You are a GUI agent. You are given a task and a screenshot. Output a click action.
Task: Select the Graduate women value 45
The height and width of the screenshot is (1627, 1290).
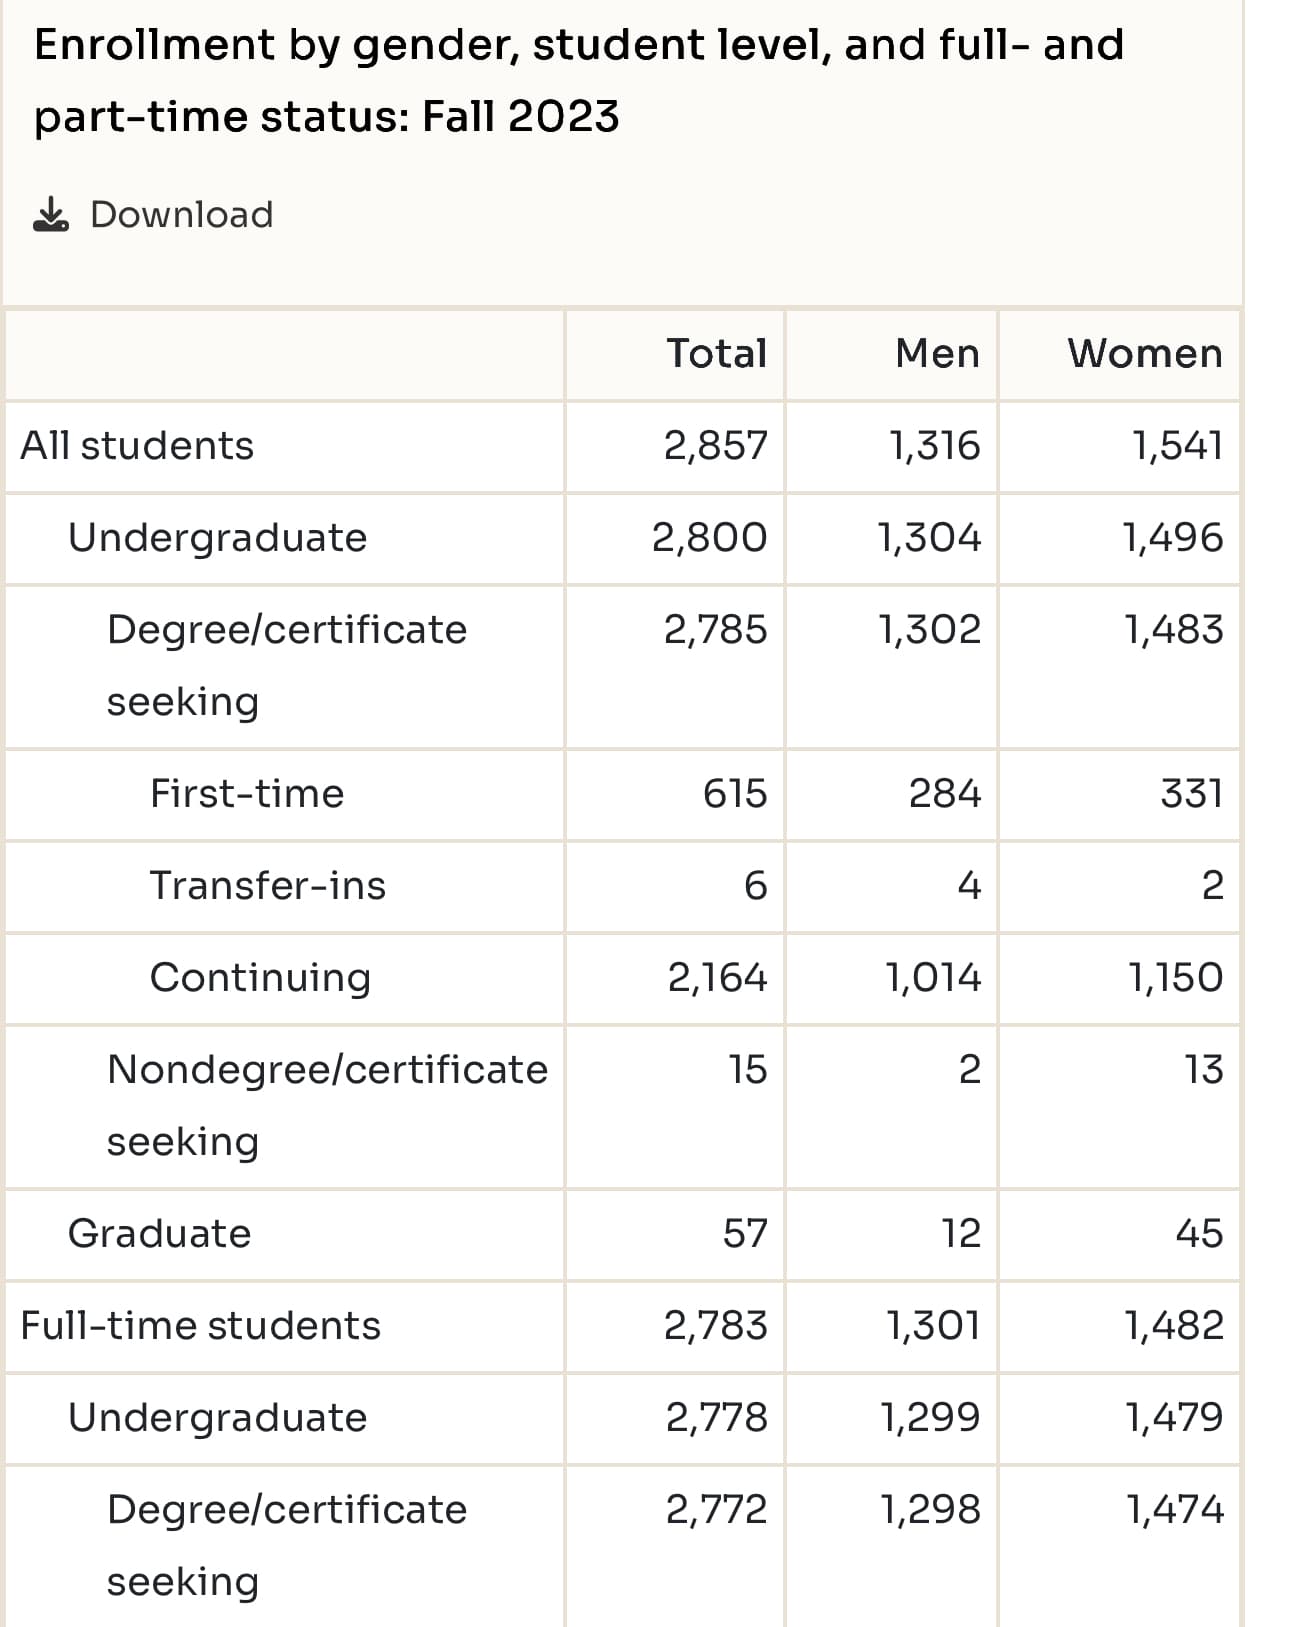pyautogui.click(x=1199, y=1234)
